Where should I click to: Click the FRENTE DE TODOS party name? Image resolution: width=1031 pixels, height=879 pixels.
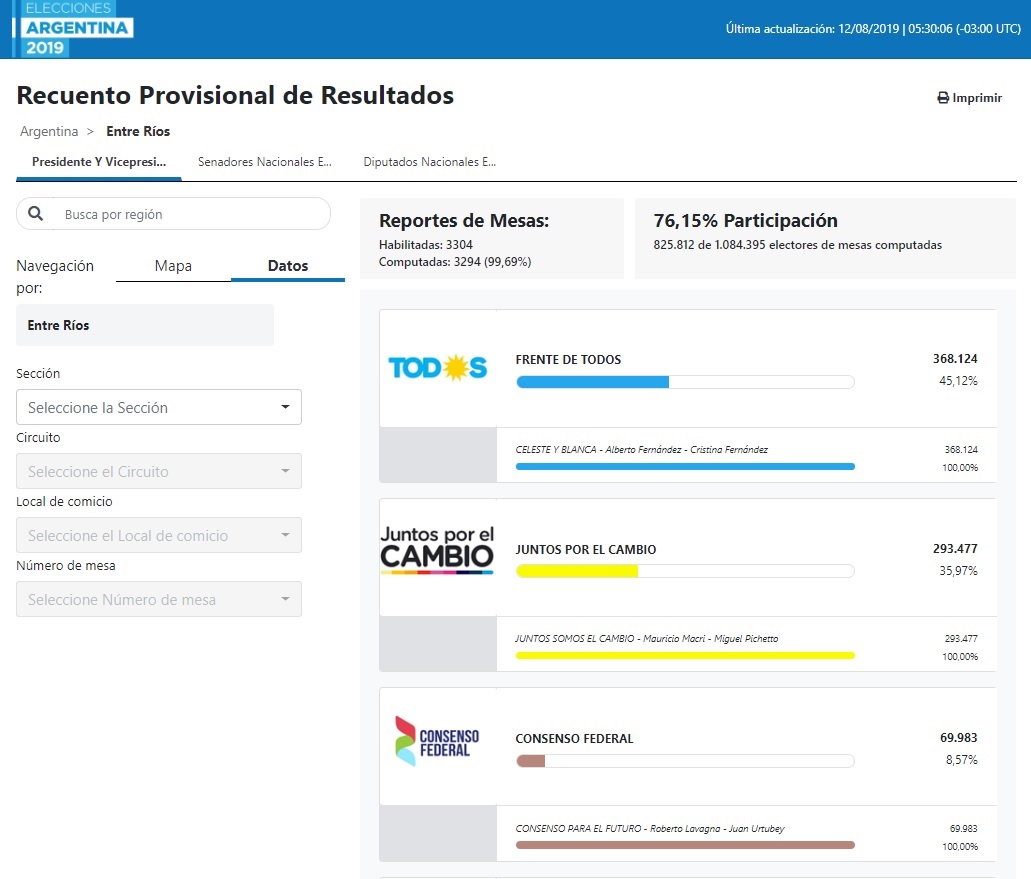[x=568, y=360]
